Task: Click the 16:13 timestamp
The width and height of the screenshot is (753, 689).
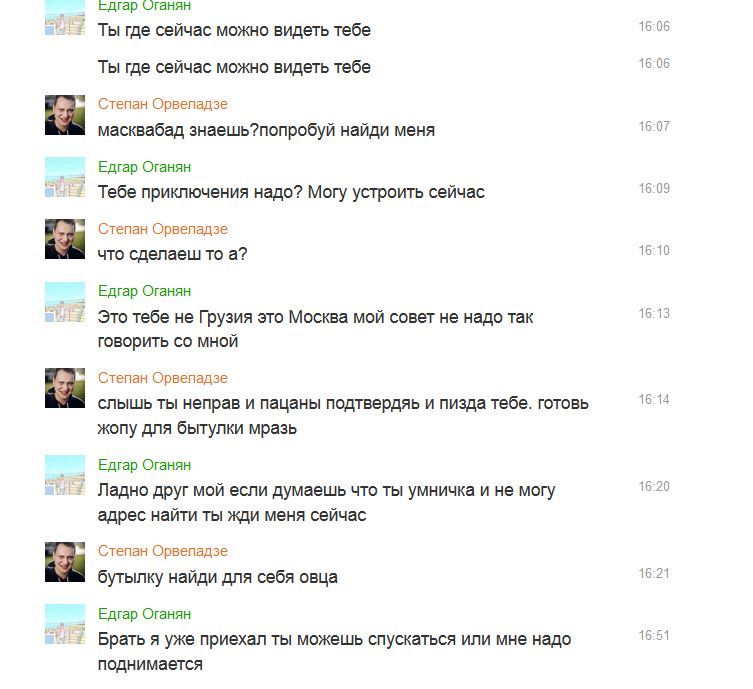Action: (x=654, y=314)
